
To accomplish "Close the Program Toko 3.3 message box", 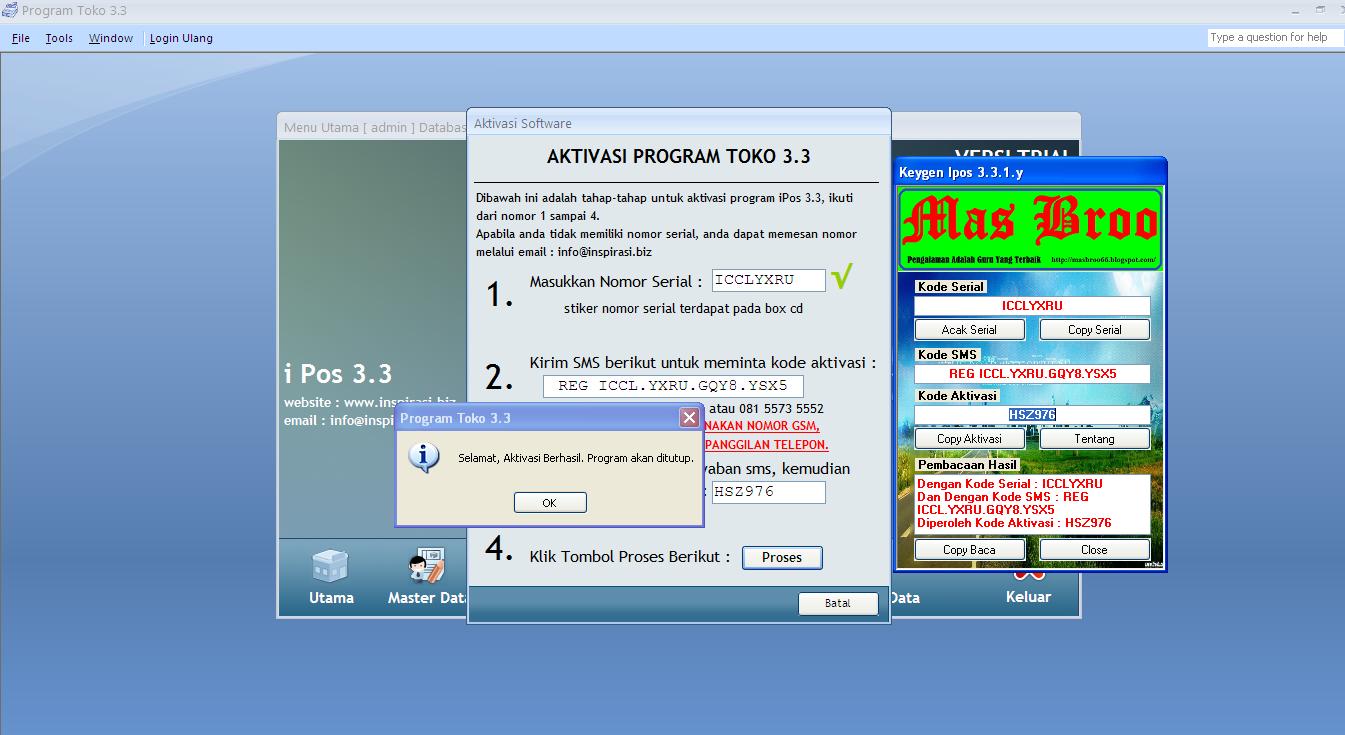I will [x=689, y=417].
